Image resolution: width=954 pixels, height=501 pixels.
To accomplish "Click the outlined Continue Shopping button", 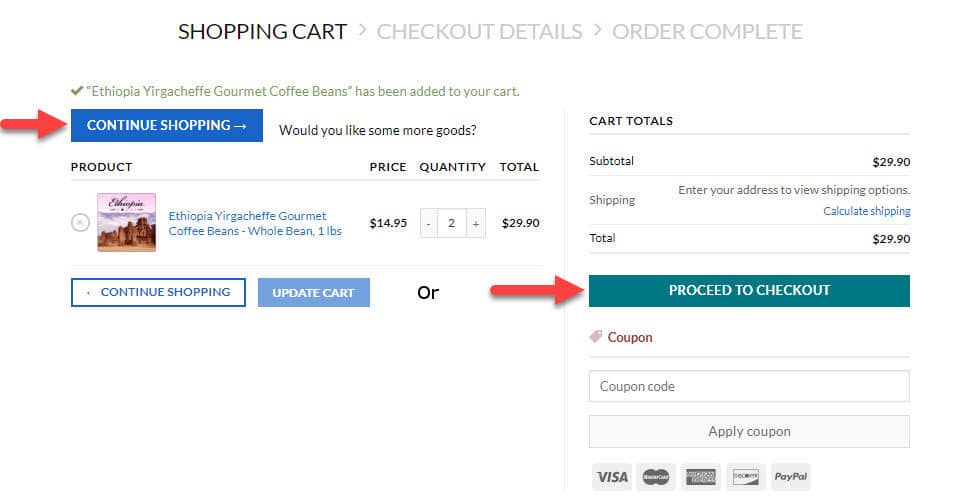I will pyautogui.click(x=158, y=292).
